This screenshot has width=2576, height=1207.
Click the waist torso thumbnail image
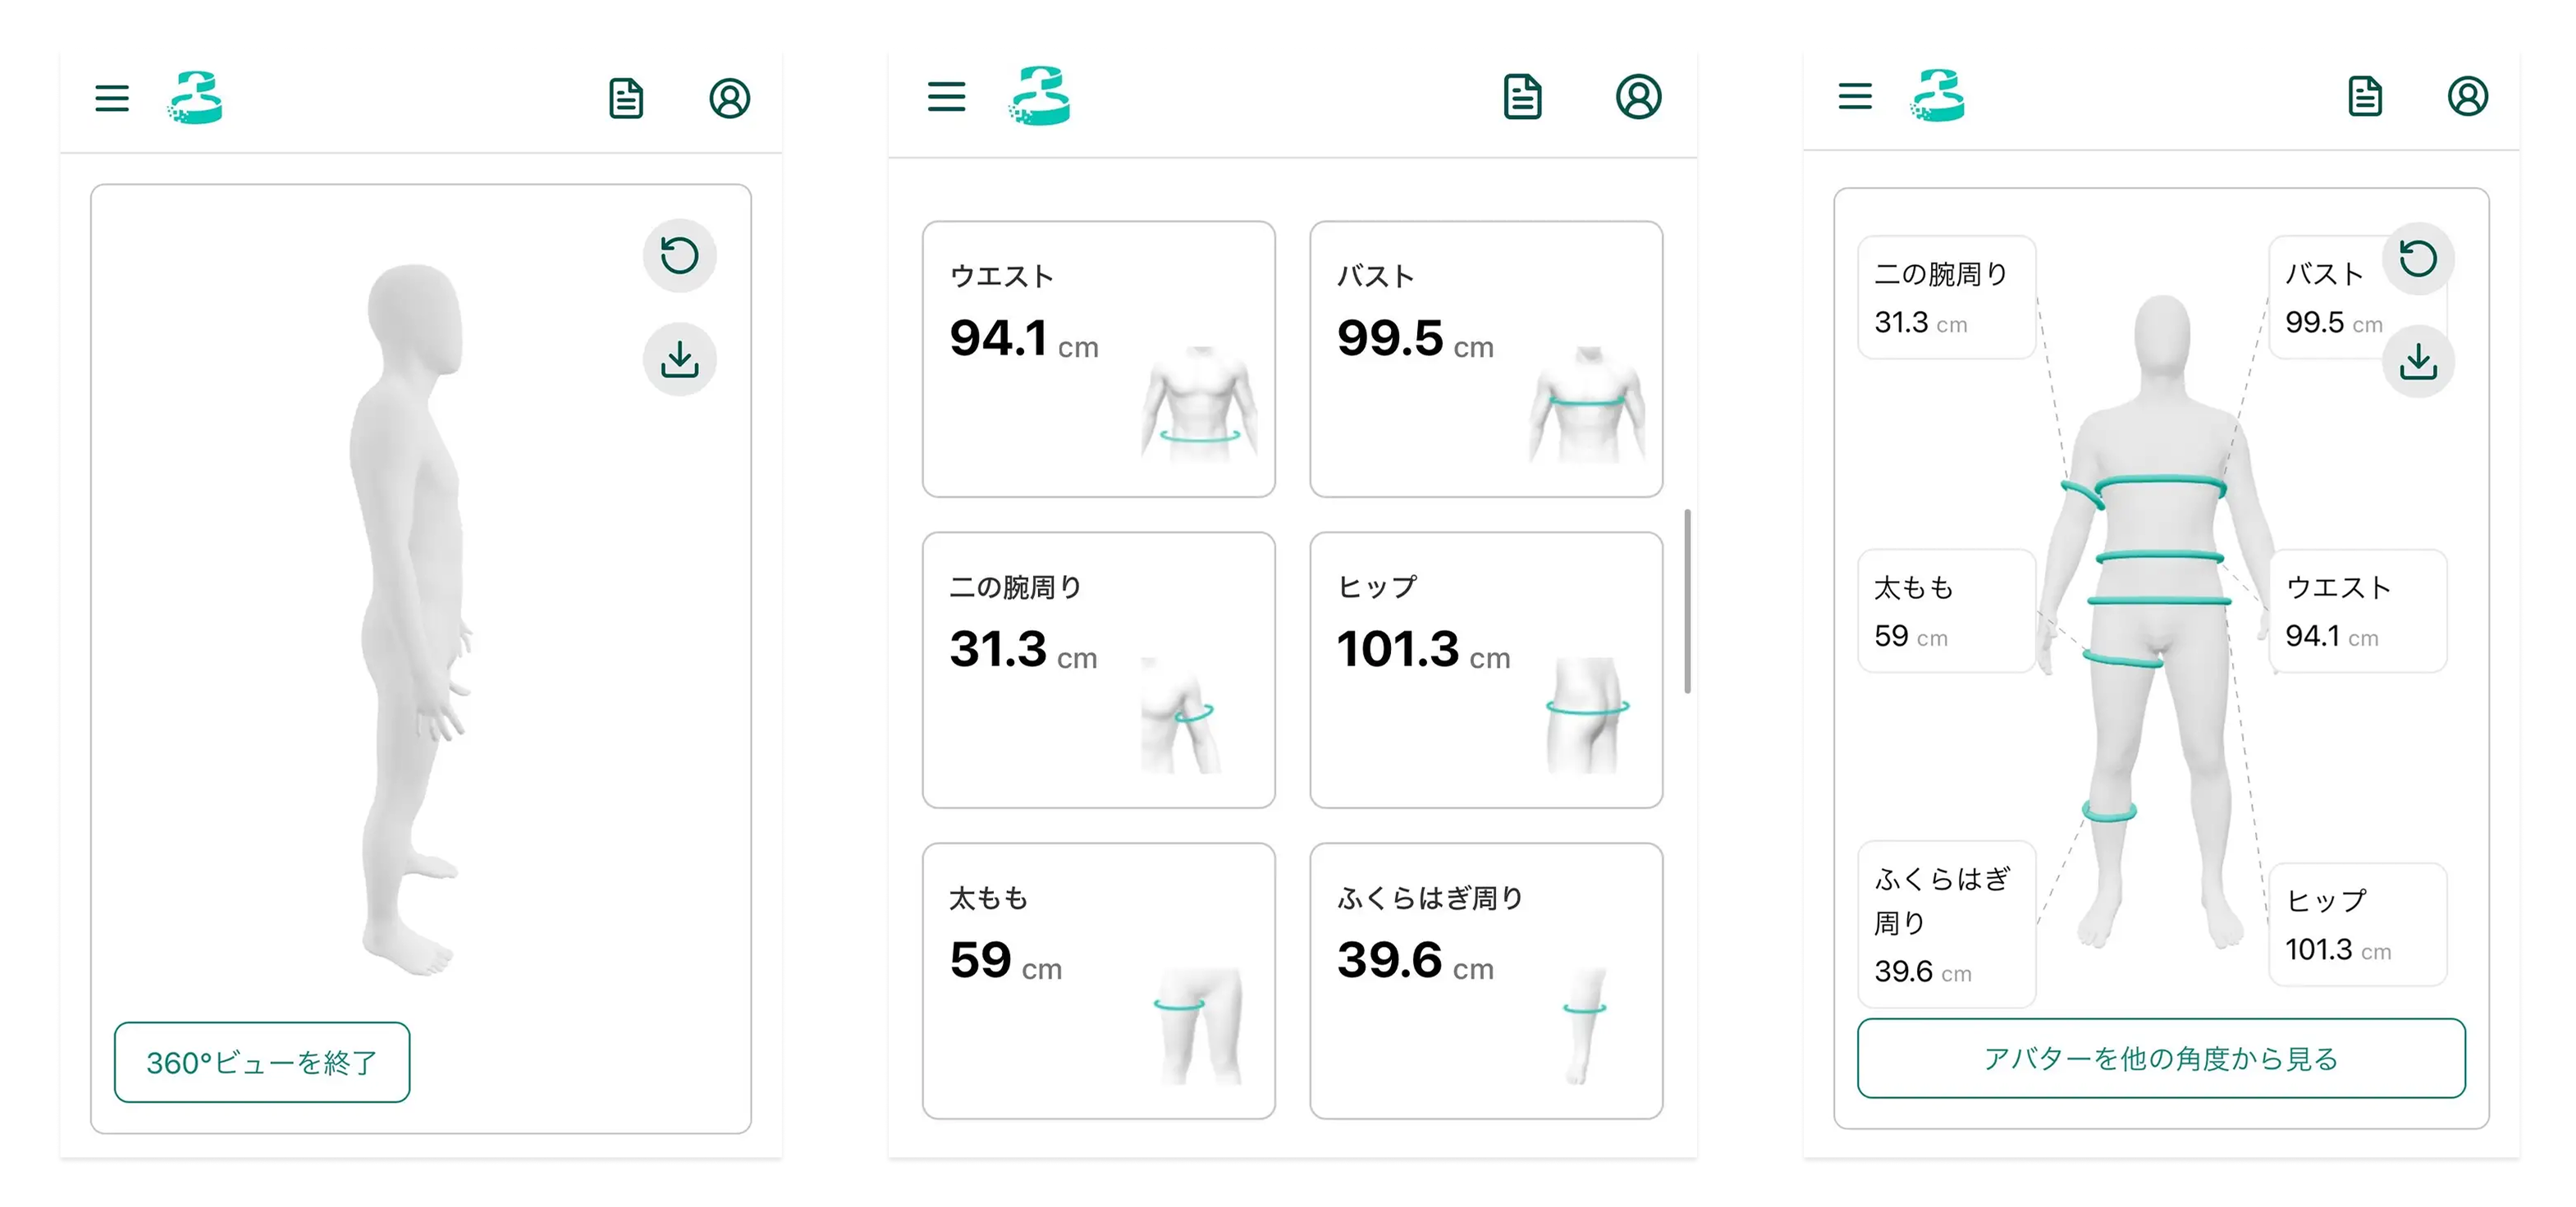[1200, 404]
